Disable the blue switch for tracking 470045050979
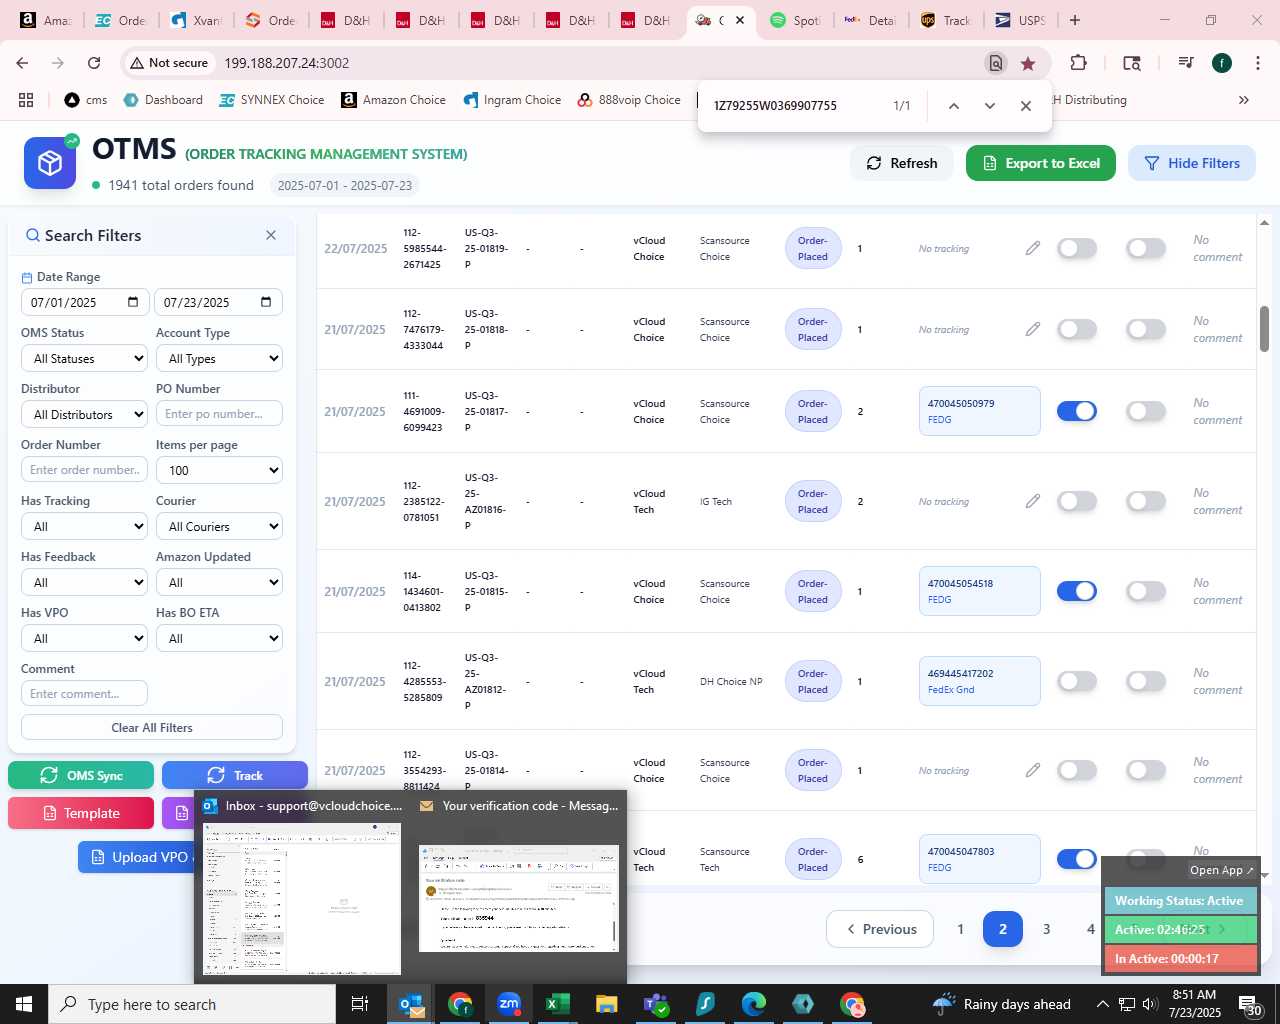The width and height of the screenshot is (1280, 1024). 1077,411
